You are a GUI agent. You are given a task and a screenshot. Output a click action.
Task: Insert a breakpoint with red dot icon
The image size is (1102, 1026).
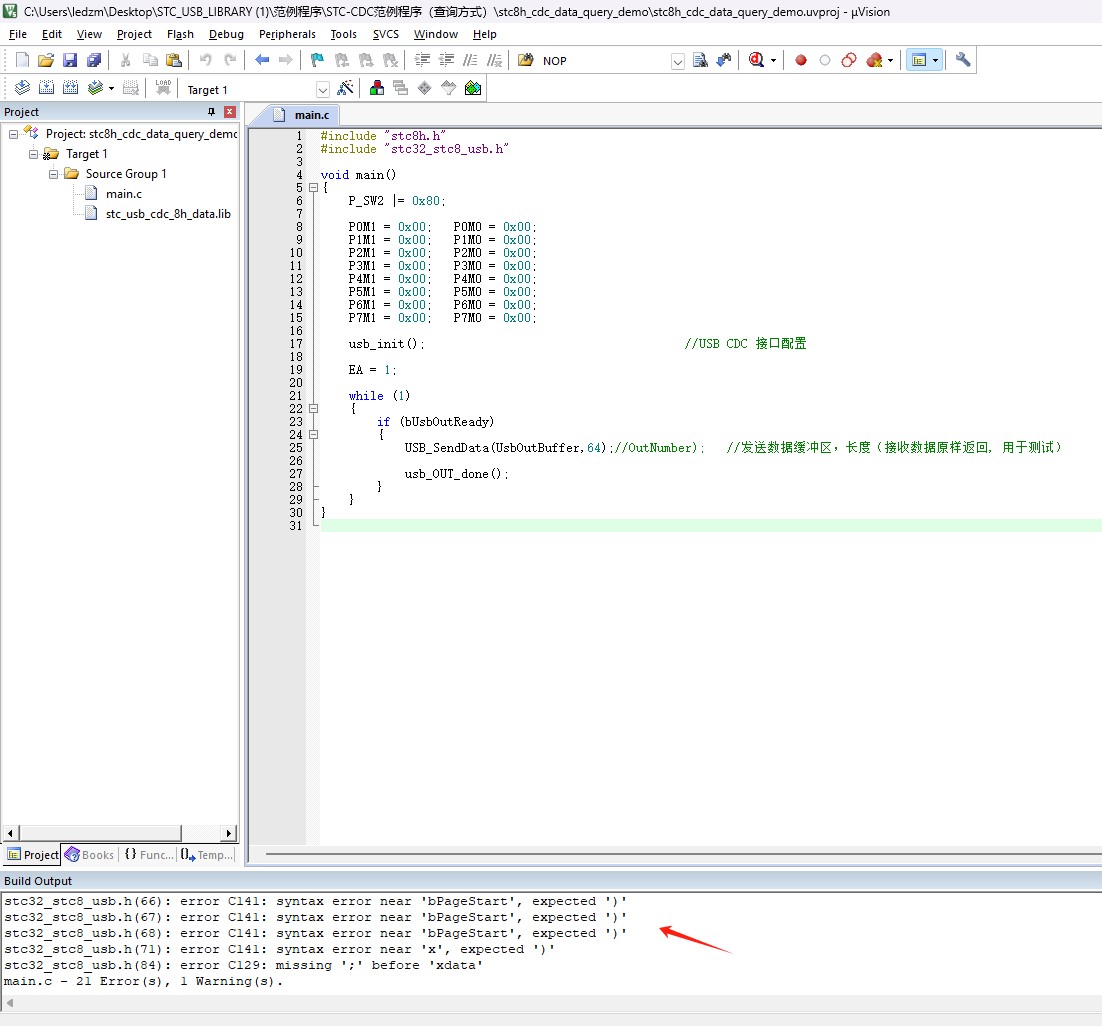point(801,60)
